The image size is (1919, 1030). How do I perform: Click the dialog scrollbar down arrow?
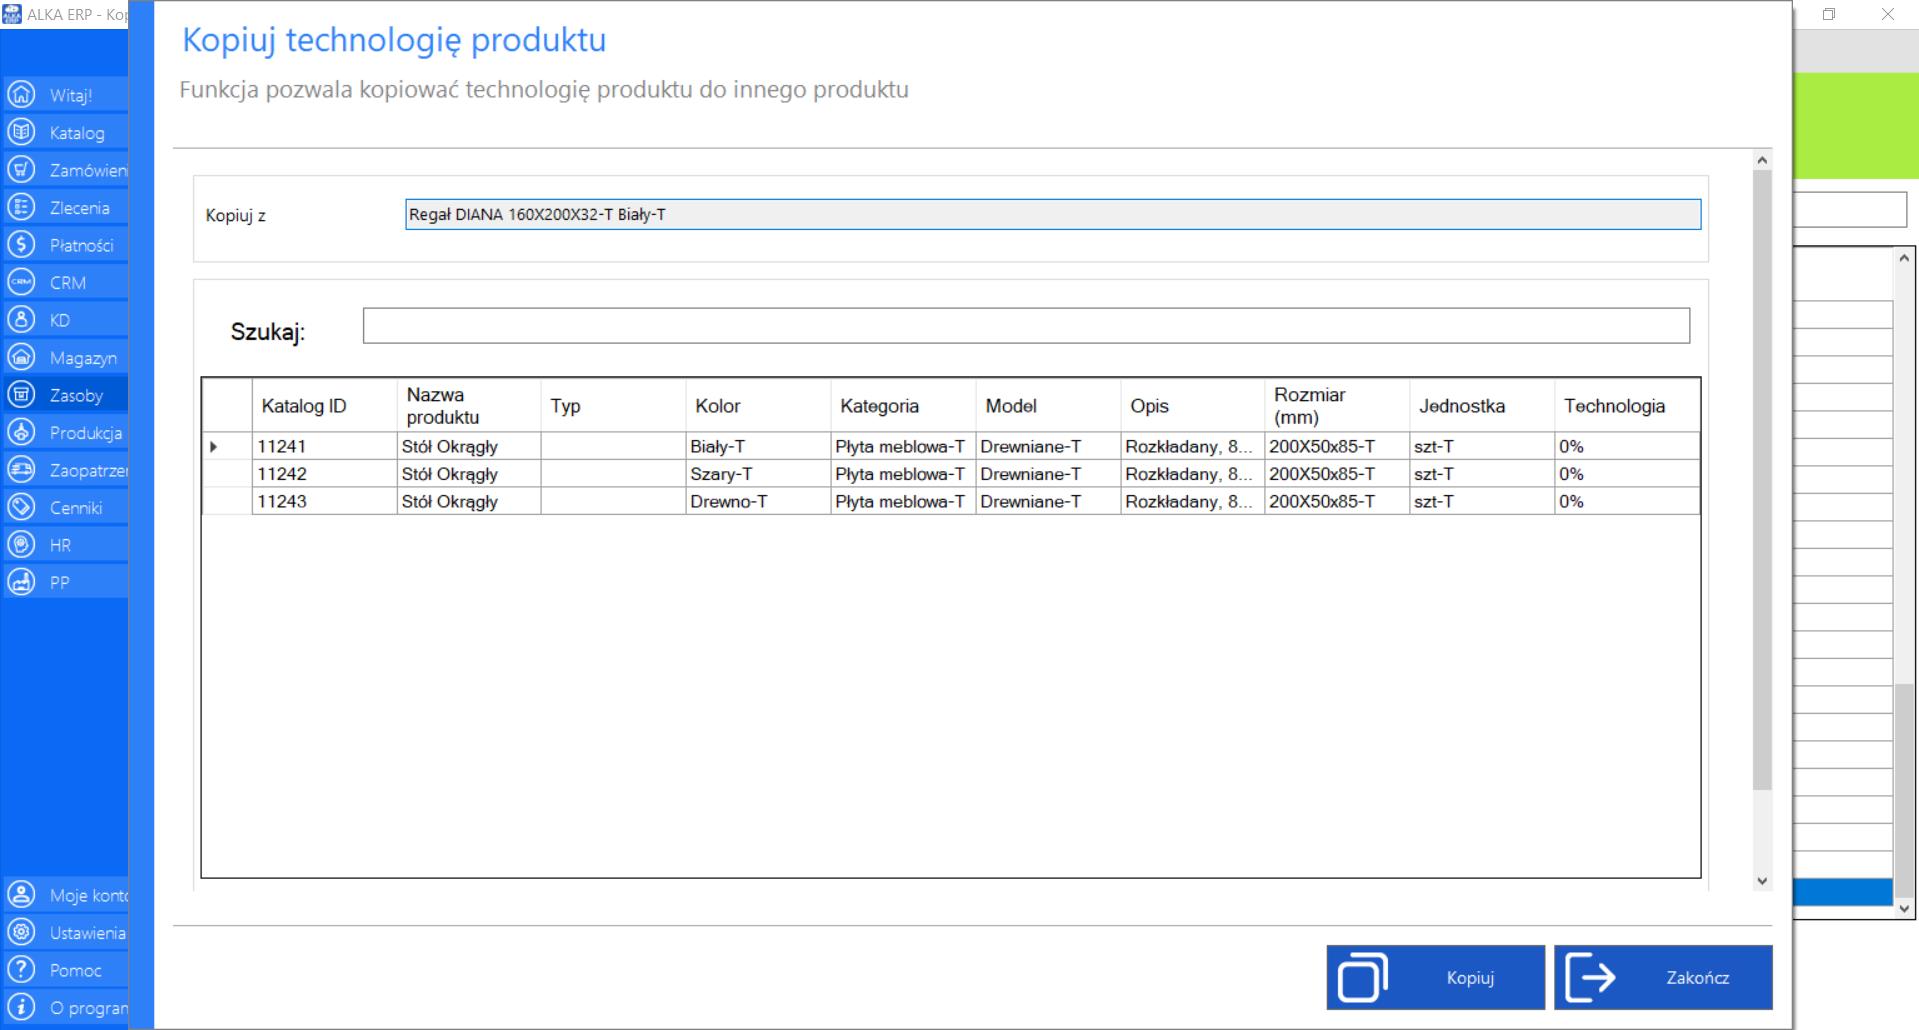1762,881
